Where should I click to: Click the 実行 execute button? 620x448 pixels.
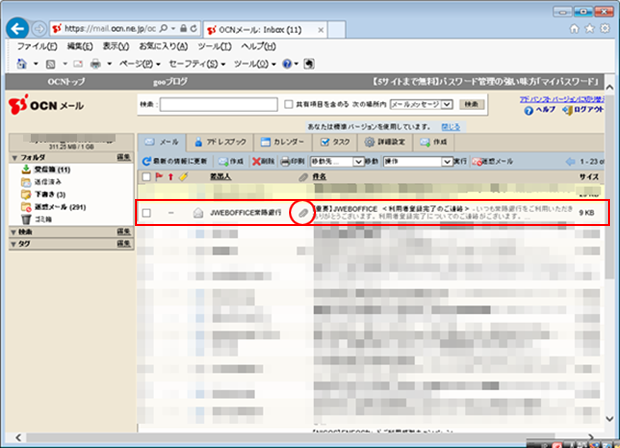tap(459, 161)
